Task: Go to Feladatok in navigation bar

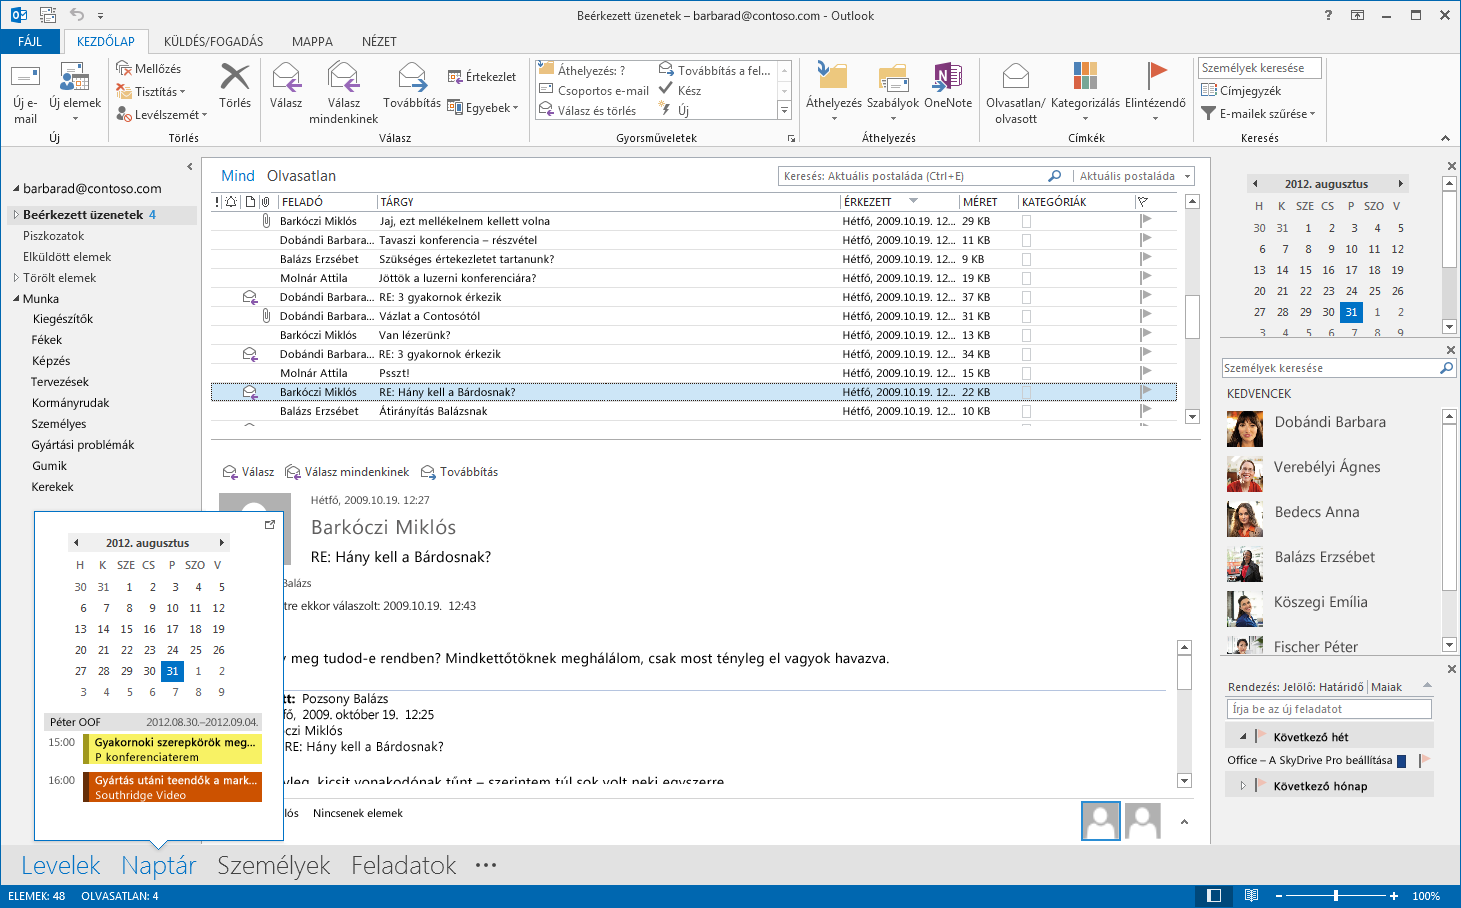Action: (x=404, y=865)
